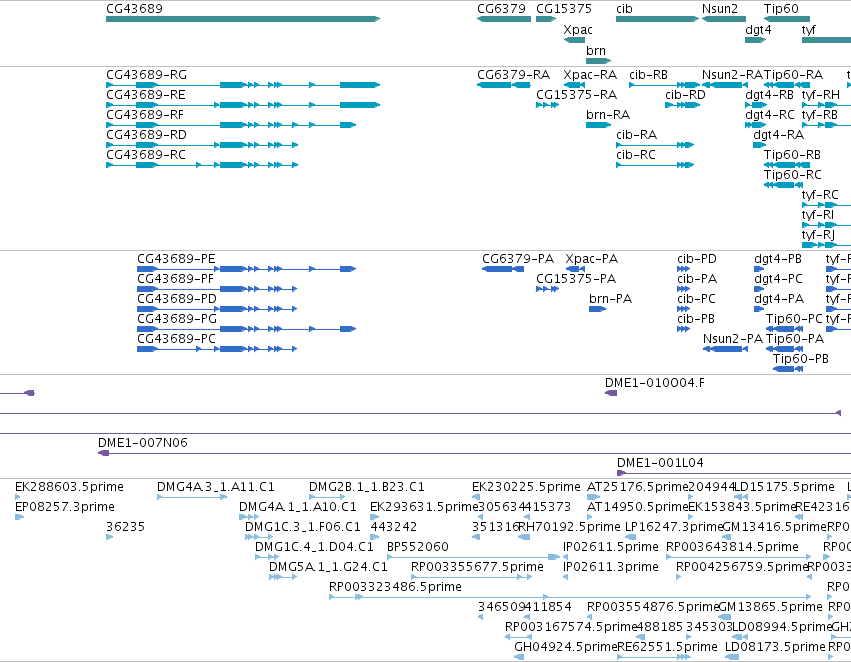Screen dimensions: 851x662
Task: Choose the cib-RA transcript
Action: (x=655, y=145)
